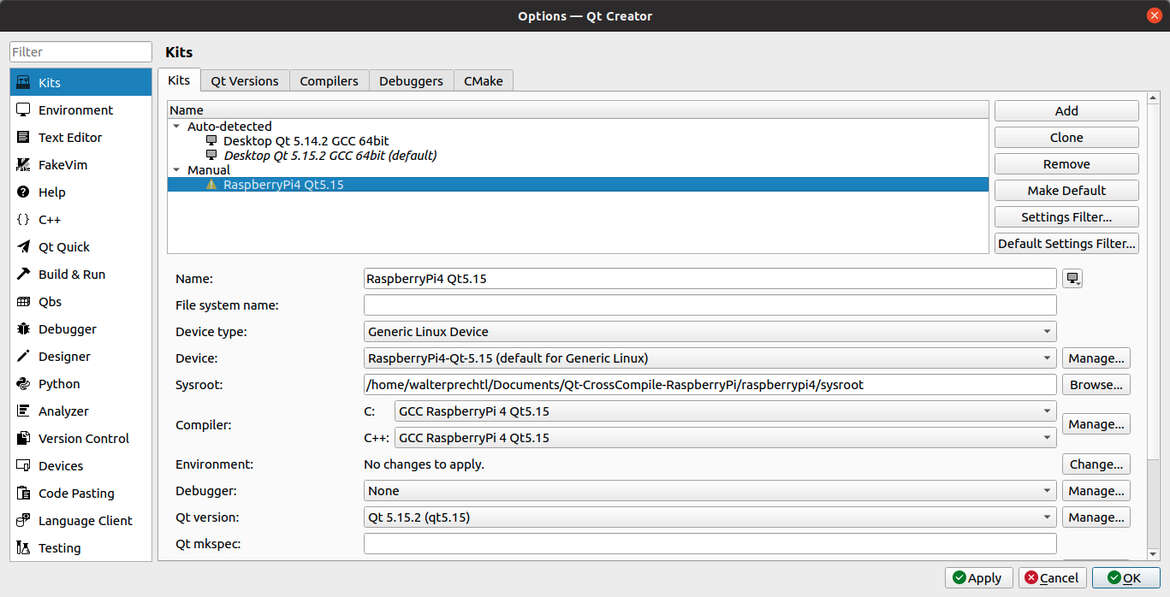The image size is (1170, 597).
Task: Click the Remove kit button
Action: (x=1066, y=164)
